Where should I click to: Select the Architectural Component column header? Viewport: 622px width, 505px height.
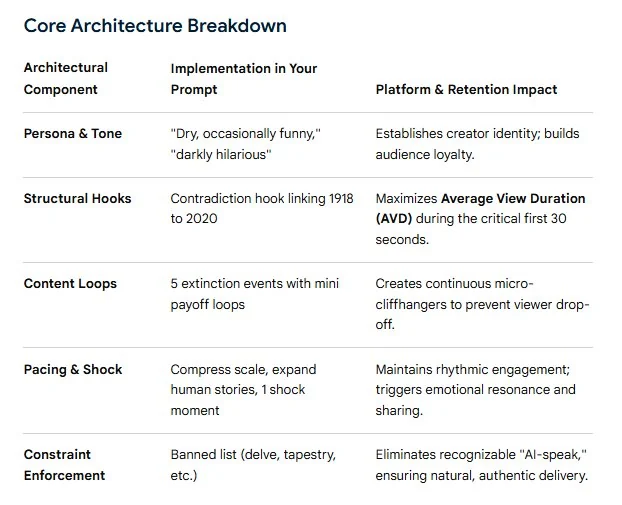click(x=66, y=79)
